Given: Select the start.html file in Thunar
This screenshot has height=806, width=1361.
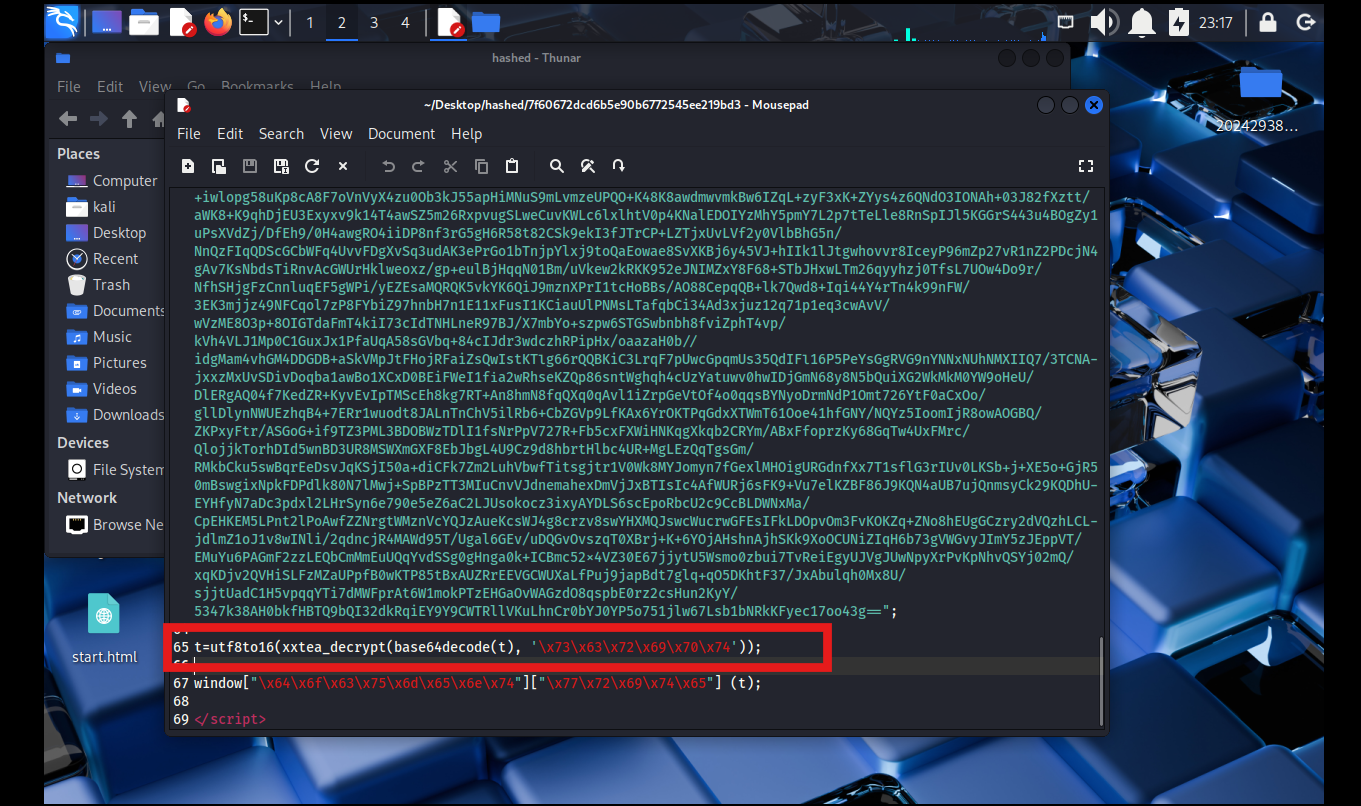Looking at the screenshot, I should tap(104, 628).
